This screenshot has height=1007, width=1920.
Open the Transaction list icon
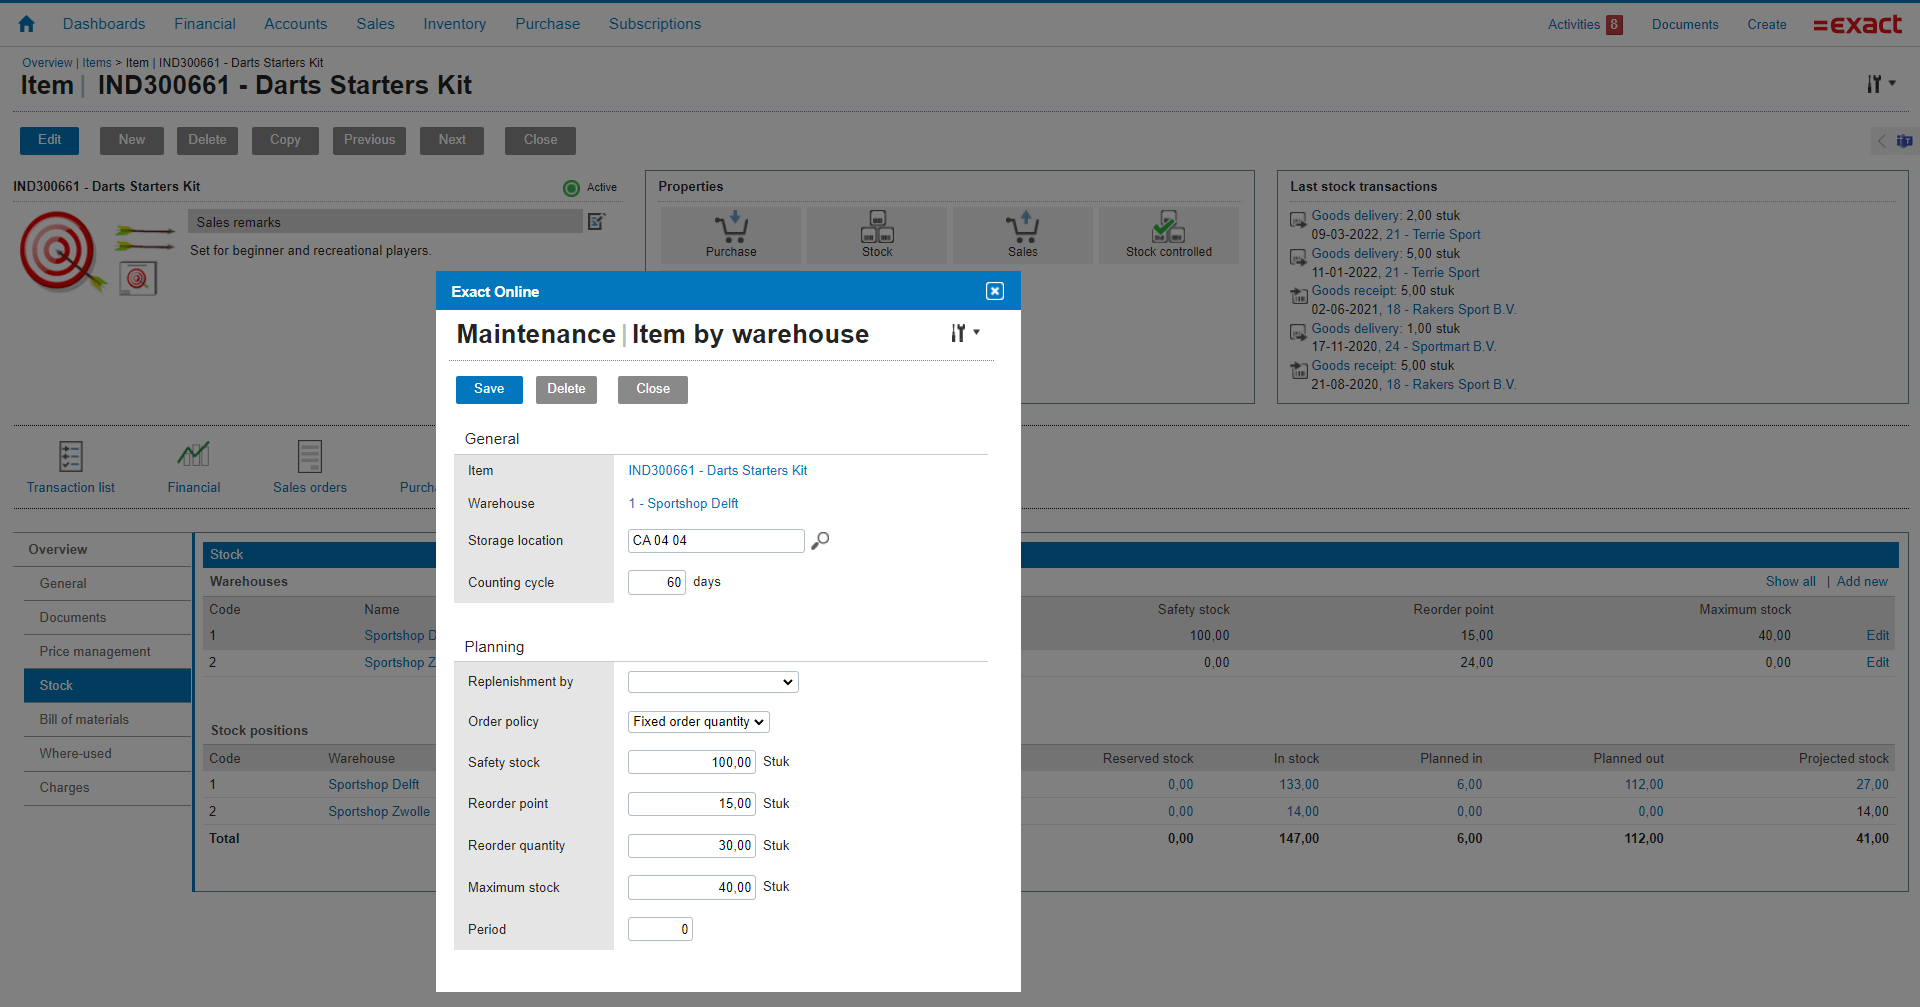[x=71, y=456]
